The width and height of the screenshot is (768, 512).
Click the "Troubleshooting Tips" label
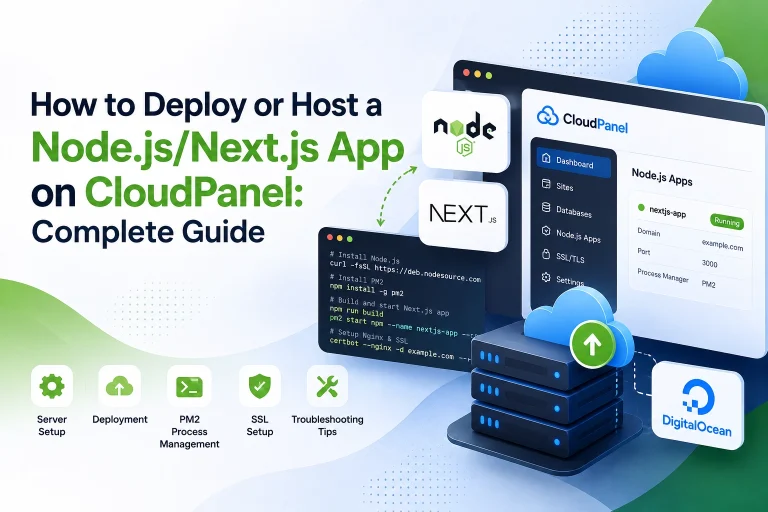[x=327, y=425]
